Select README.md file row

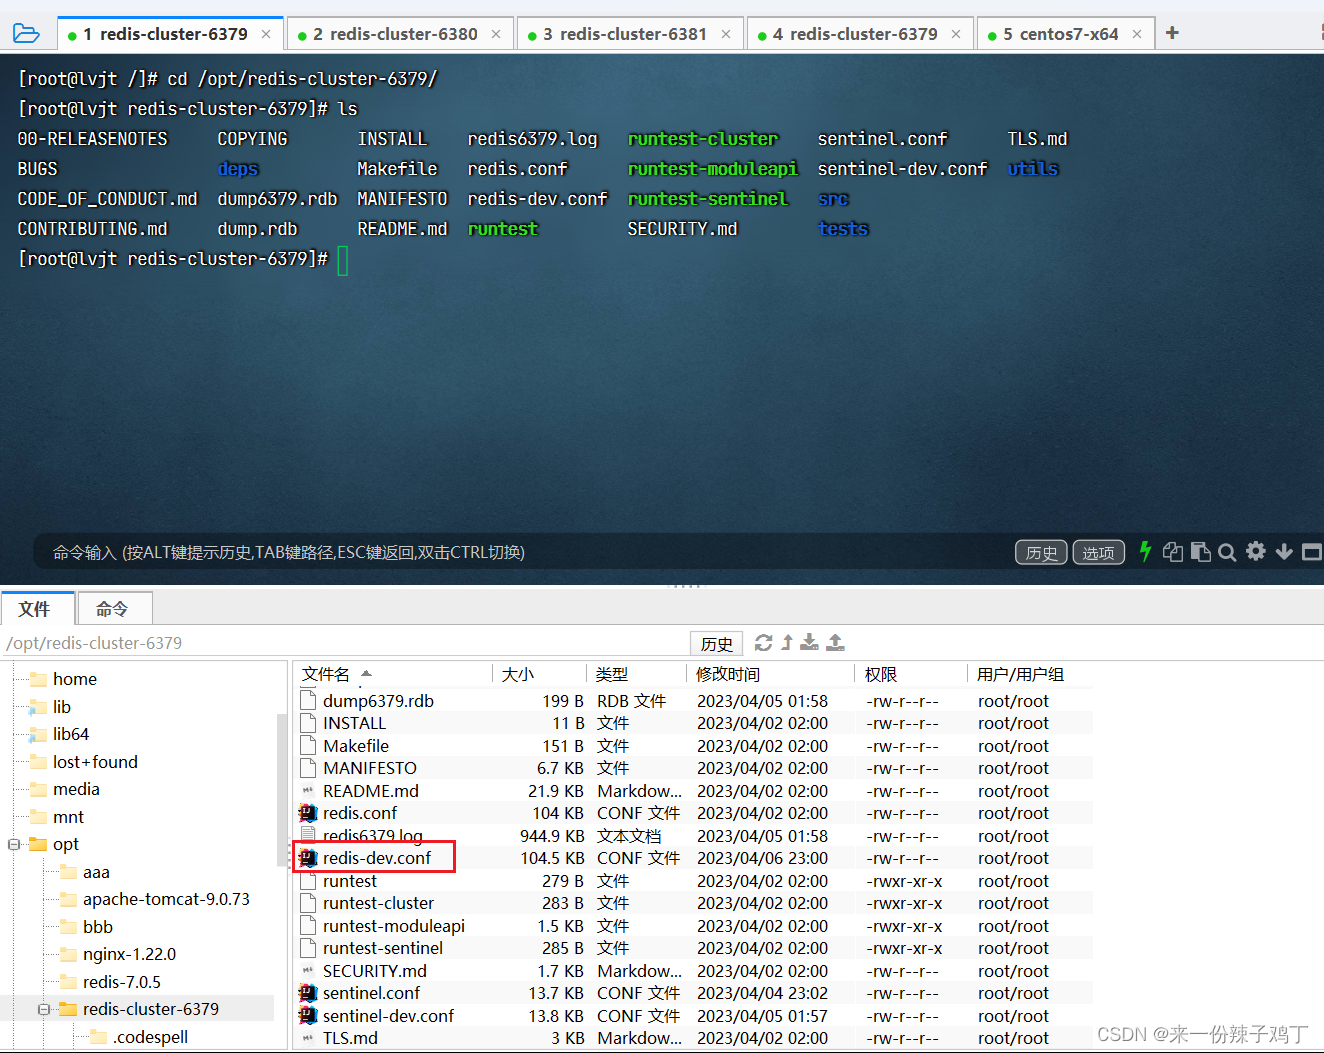(695, 791)
